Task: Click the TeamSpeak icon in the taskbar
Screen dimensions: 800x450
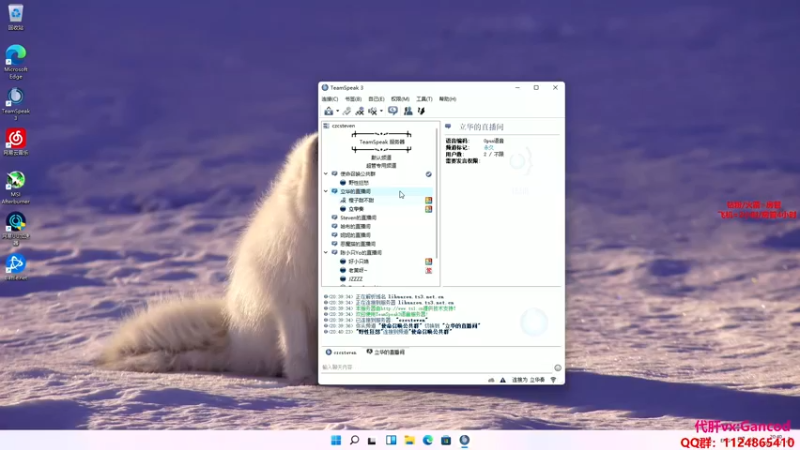Action: click(x=464, y=440)
